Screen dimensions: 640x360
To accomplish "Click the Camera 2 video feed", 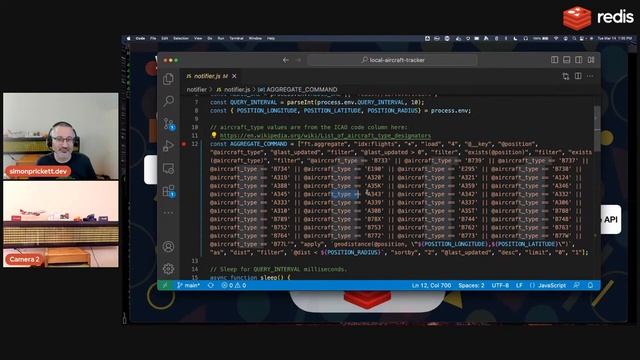I will [x=61, y=224].
